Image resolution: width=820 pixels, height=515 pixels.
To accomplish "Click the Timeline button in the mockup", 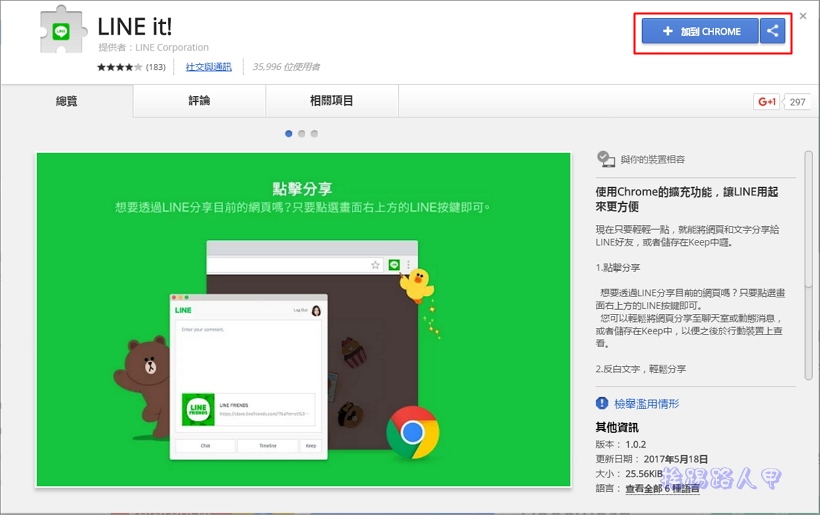I will click(x=268, y=446).
